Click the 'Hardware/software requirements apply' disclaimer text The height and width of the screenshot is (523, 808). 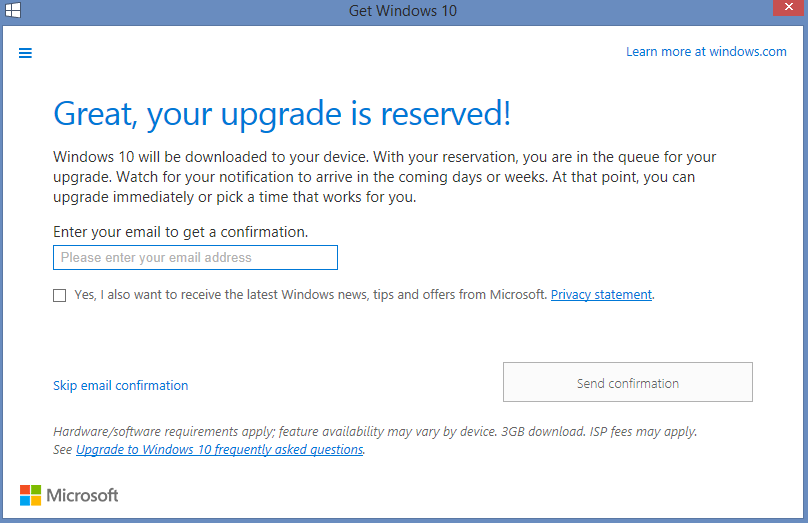click(x=375, y=431)
